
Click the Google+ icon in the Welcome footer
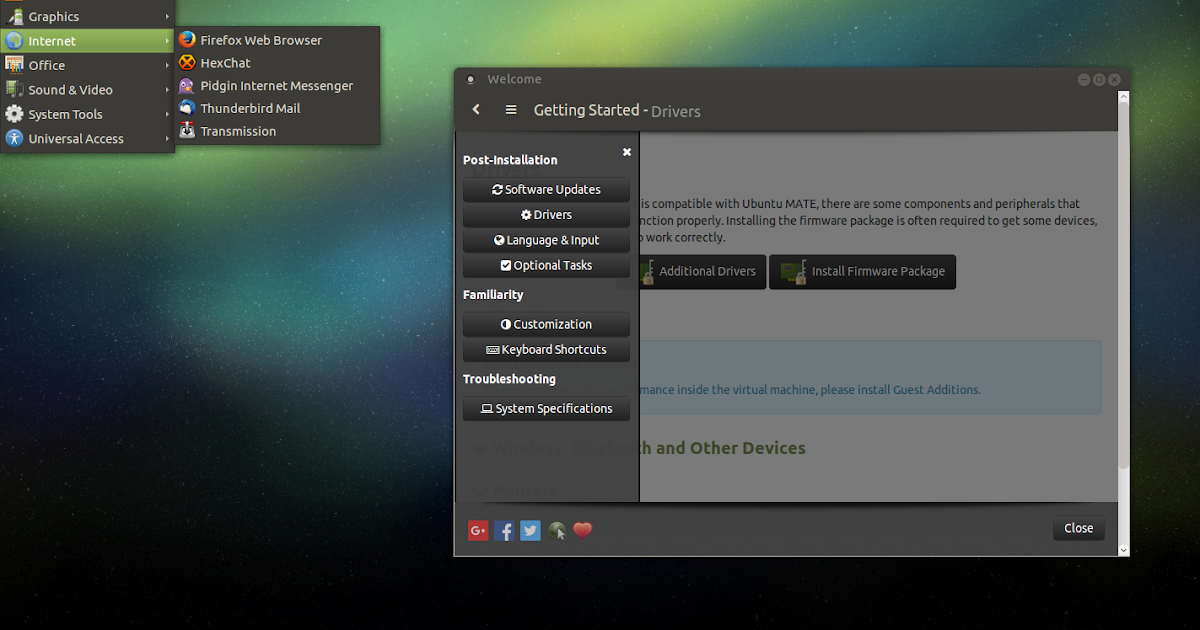tap(478, 531)
